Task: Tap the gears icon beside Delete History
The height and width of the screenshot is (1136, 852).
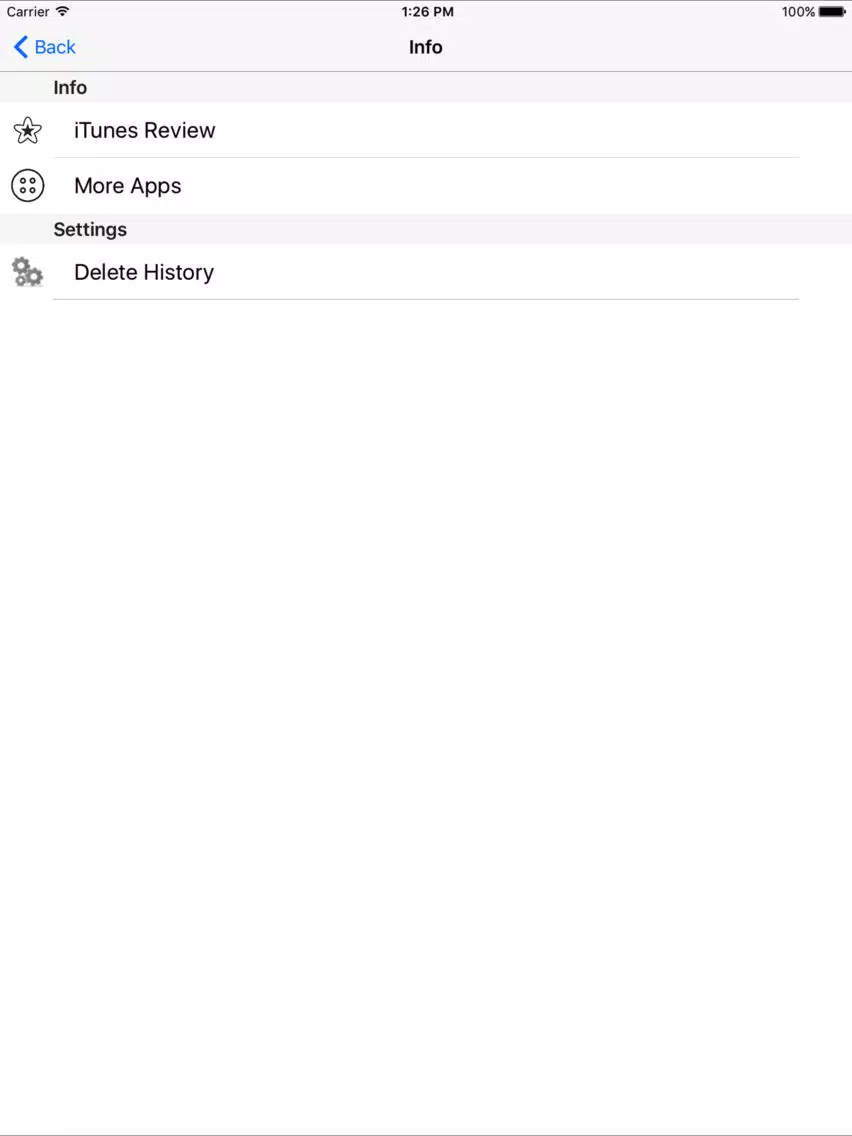Action: (28, 272)
